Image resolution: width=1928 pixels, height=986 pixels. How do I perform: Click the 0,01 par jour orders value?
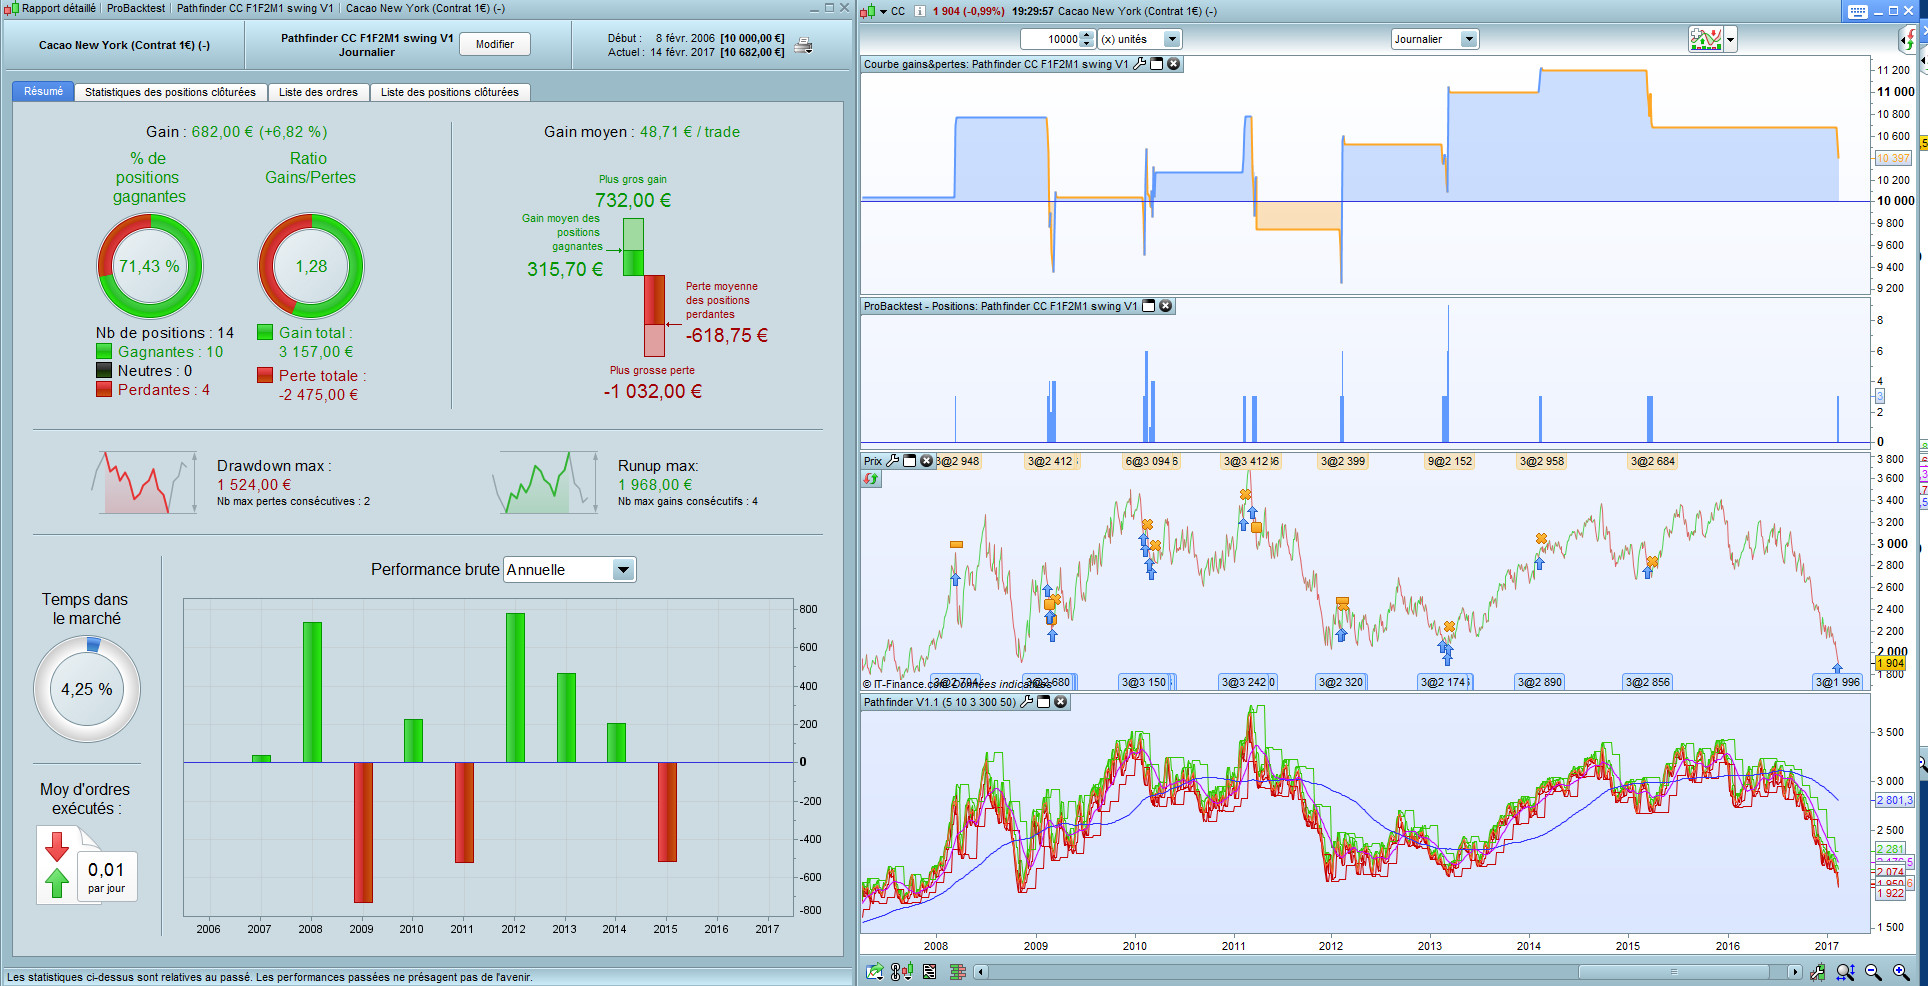pyautogui.click(x=106, y=870)
